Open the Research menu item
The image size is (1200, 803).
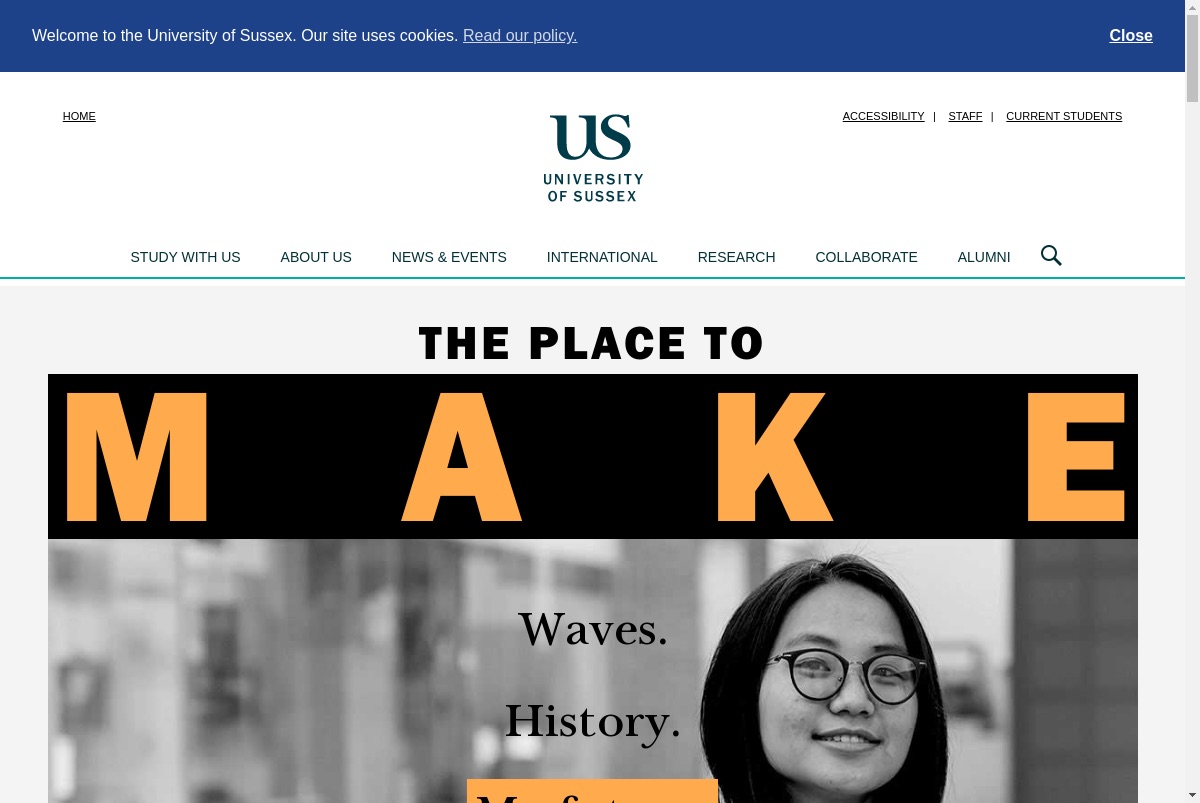coord(736,257)
